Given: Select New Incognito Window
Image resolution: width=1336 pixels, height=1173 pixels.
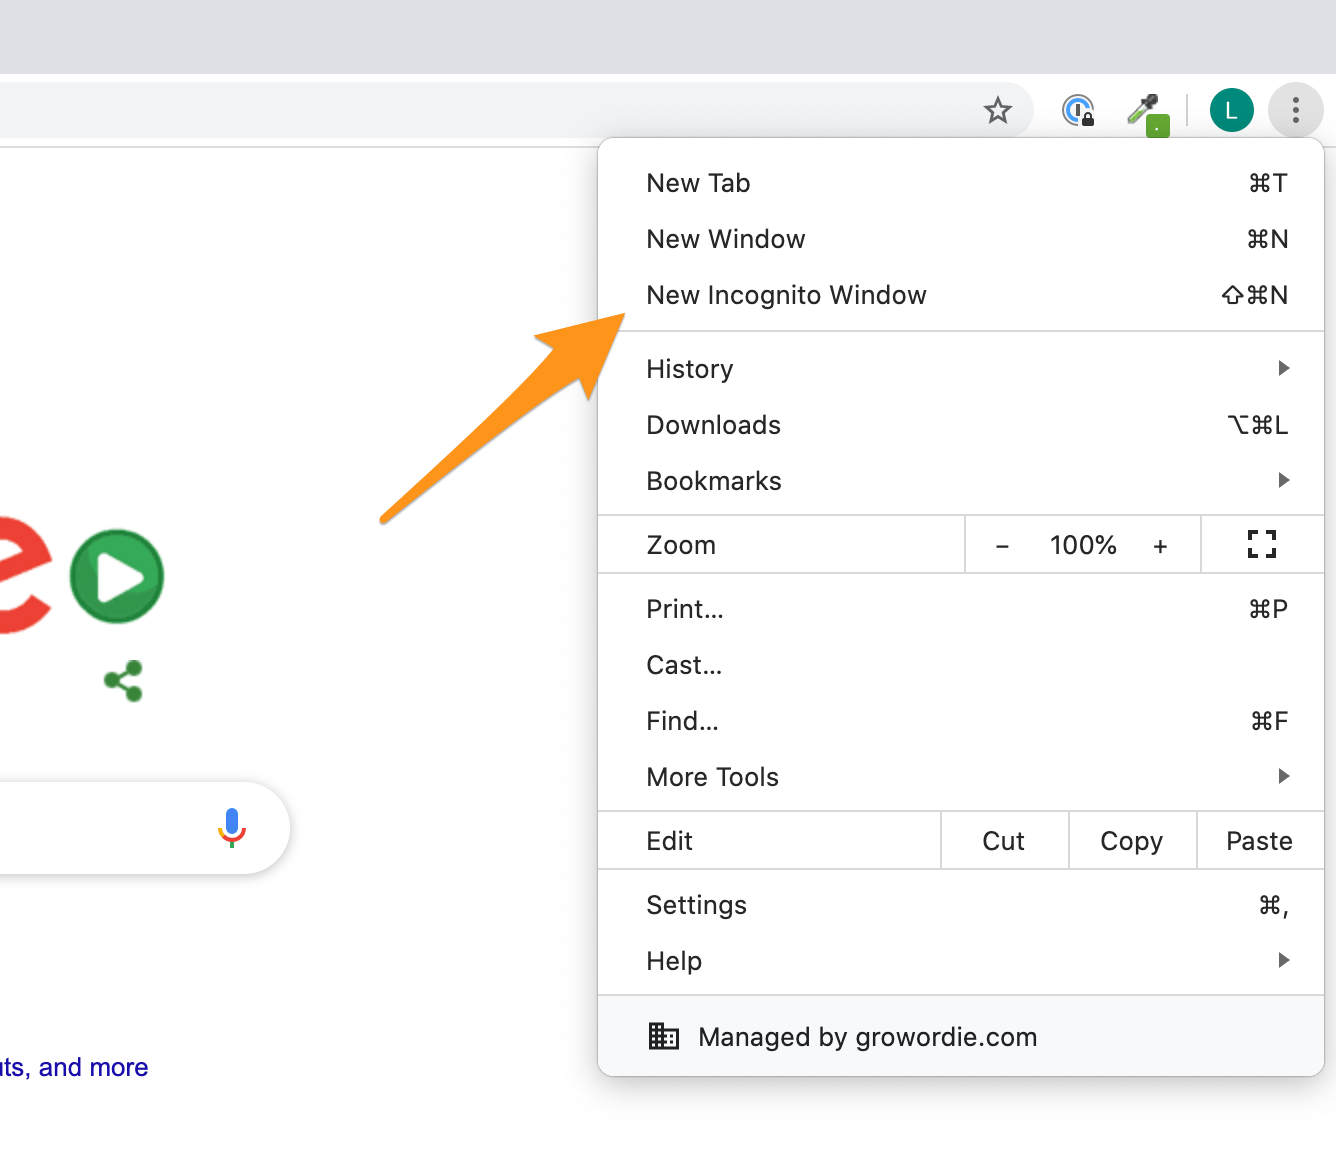Looking at the screenshot, I should pyautogui.click(x=786, y=295).
